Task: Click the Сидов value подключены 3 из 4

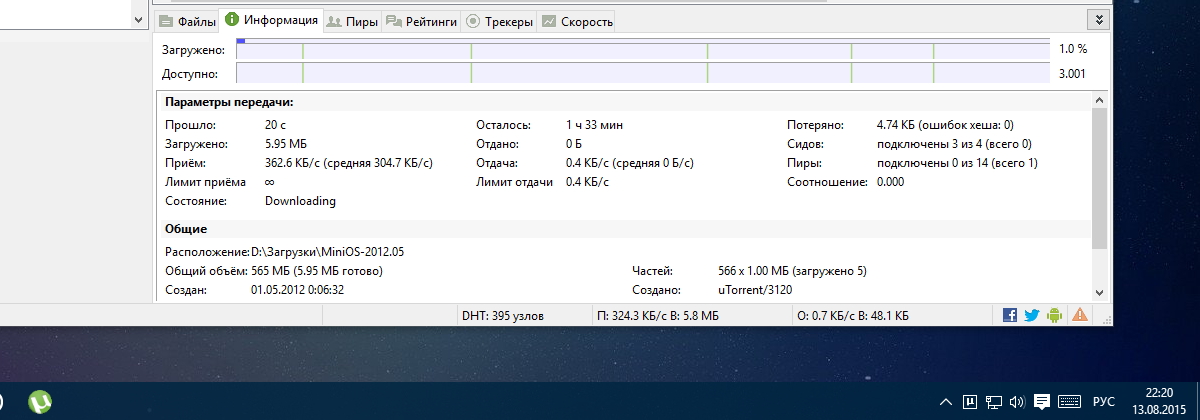Action: [x=954, y=144]
